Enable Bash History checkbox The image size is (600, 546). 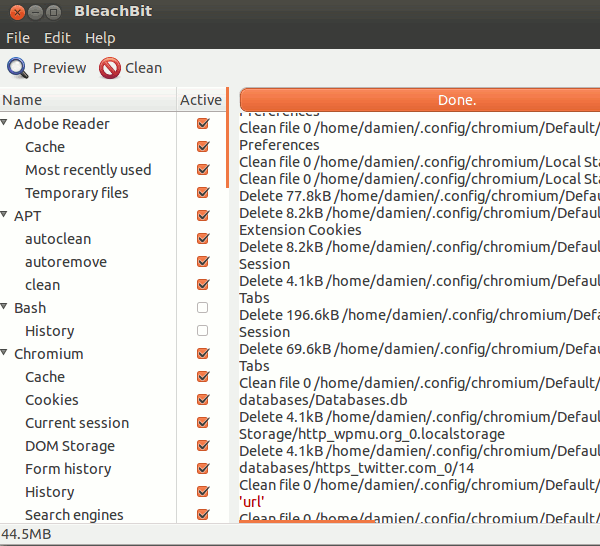click(x=202, y=331)
